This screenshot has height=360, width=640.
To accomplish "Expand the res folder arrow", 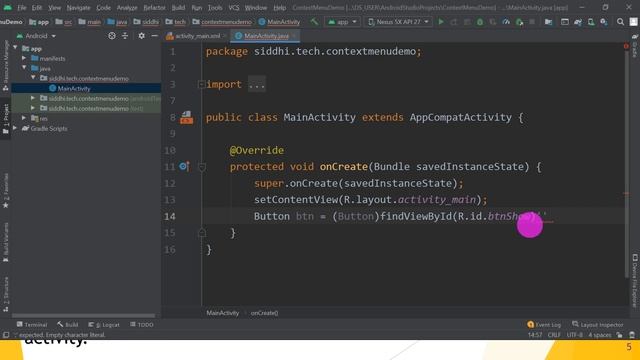I will (x=24, y=118).
